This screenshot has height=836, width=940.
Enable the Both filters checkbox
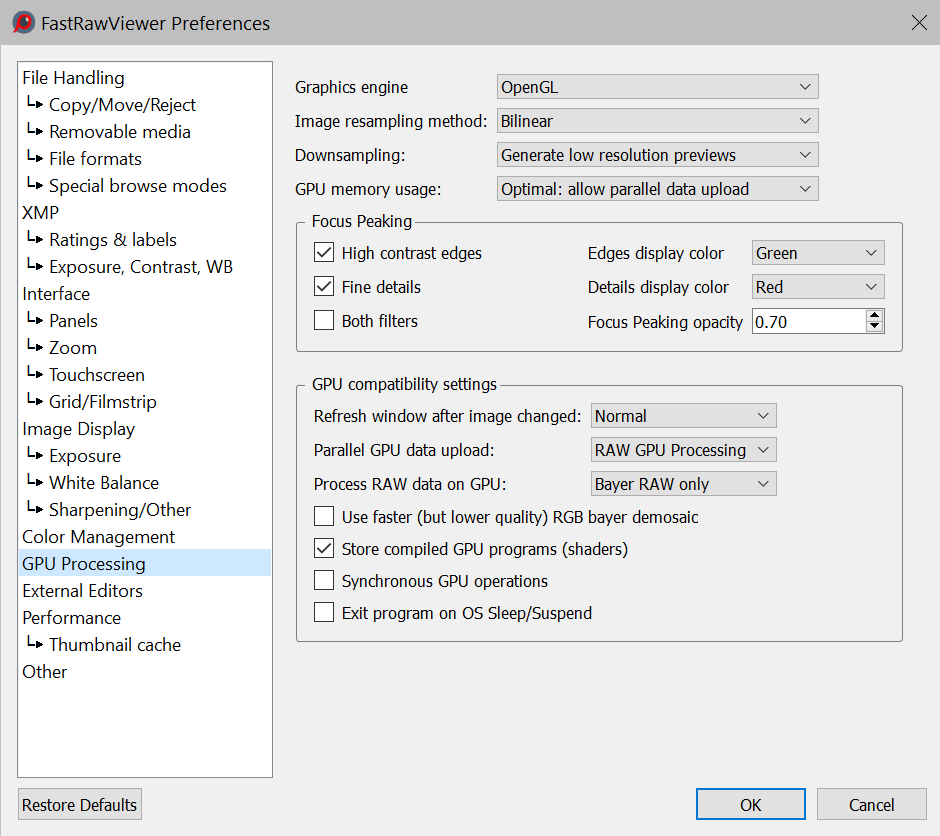click(x=324, y=321)
